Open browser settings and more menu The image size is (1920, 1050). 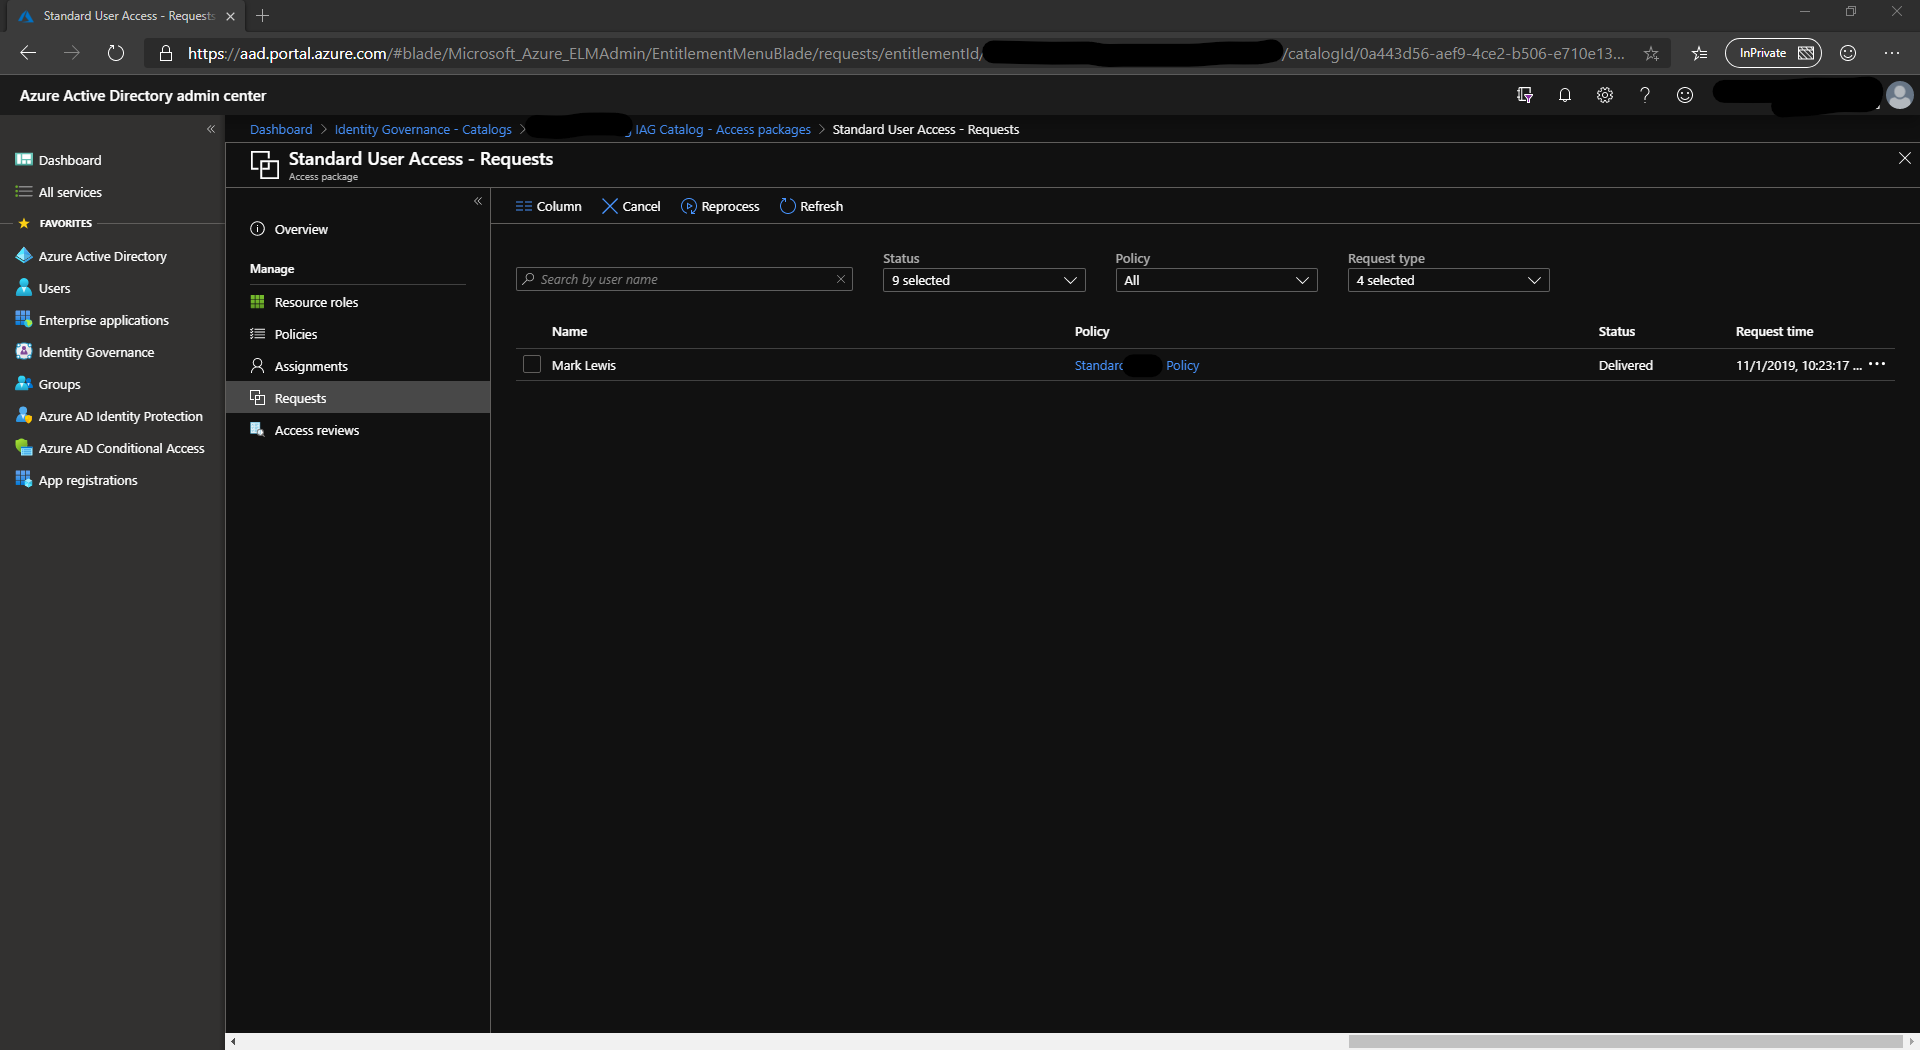1892,53
